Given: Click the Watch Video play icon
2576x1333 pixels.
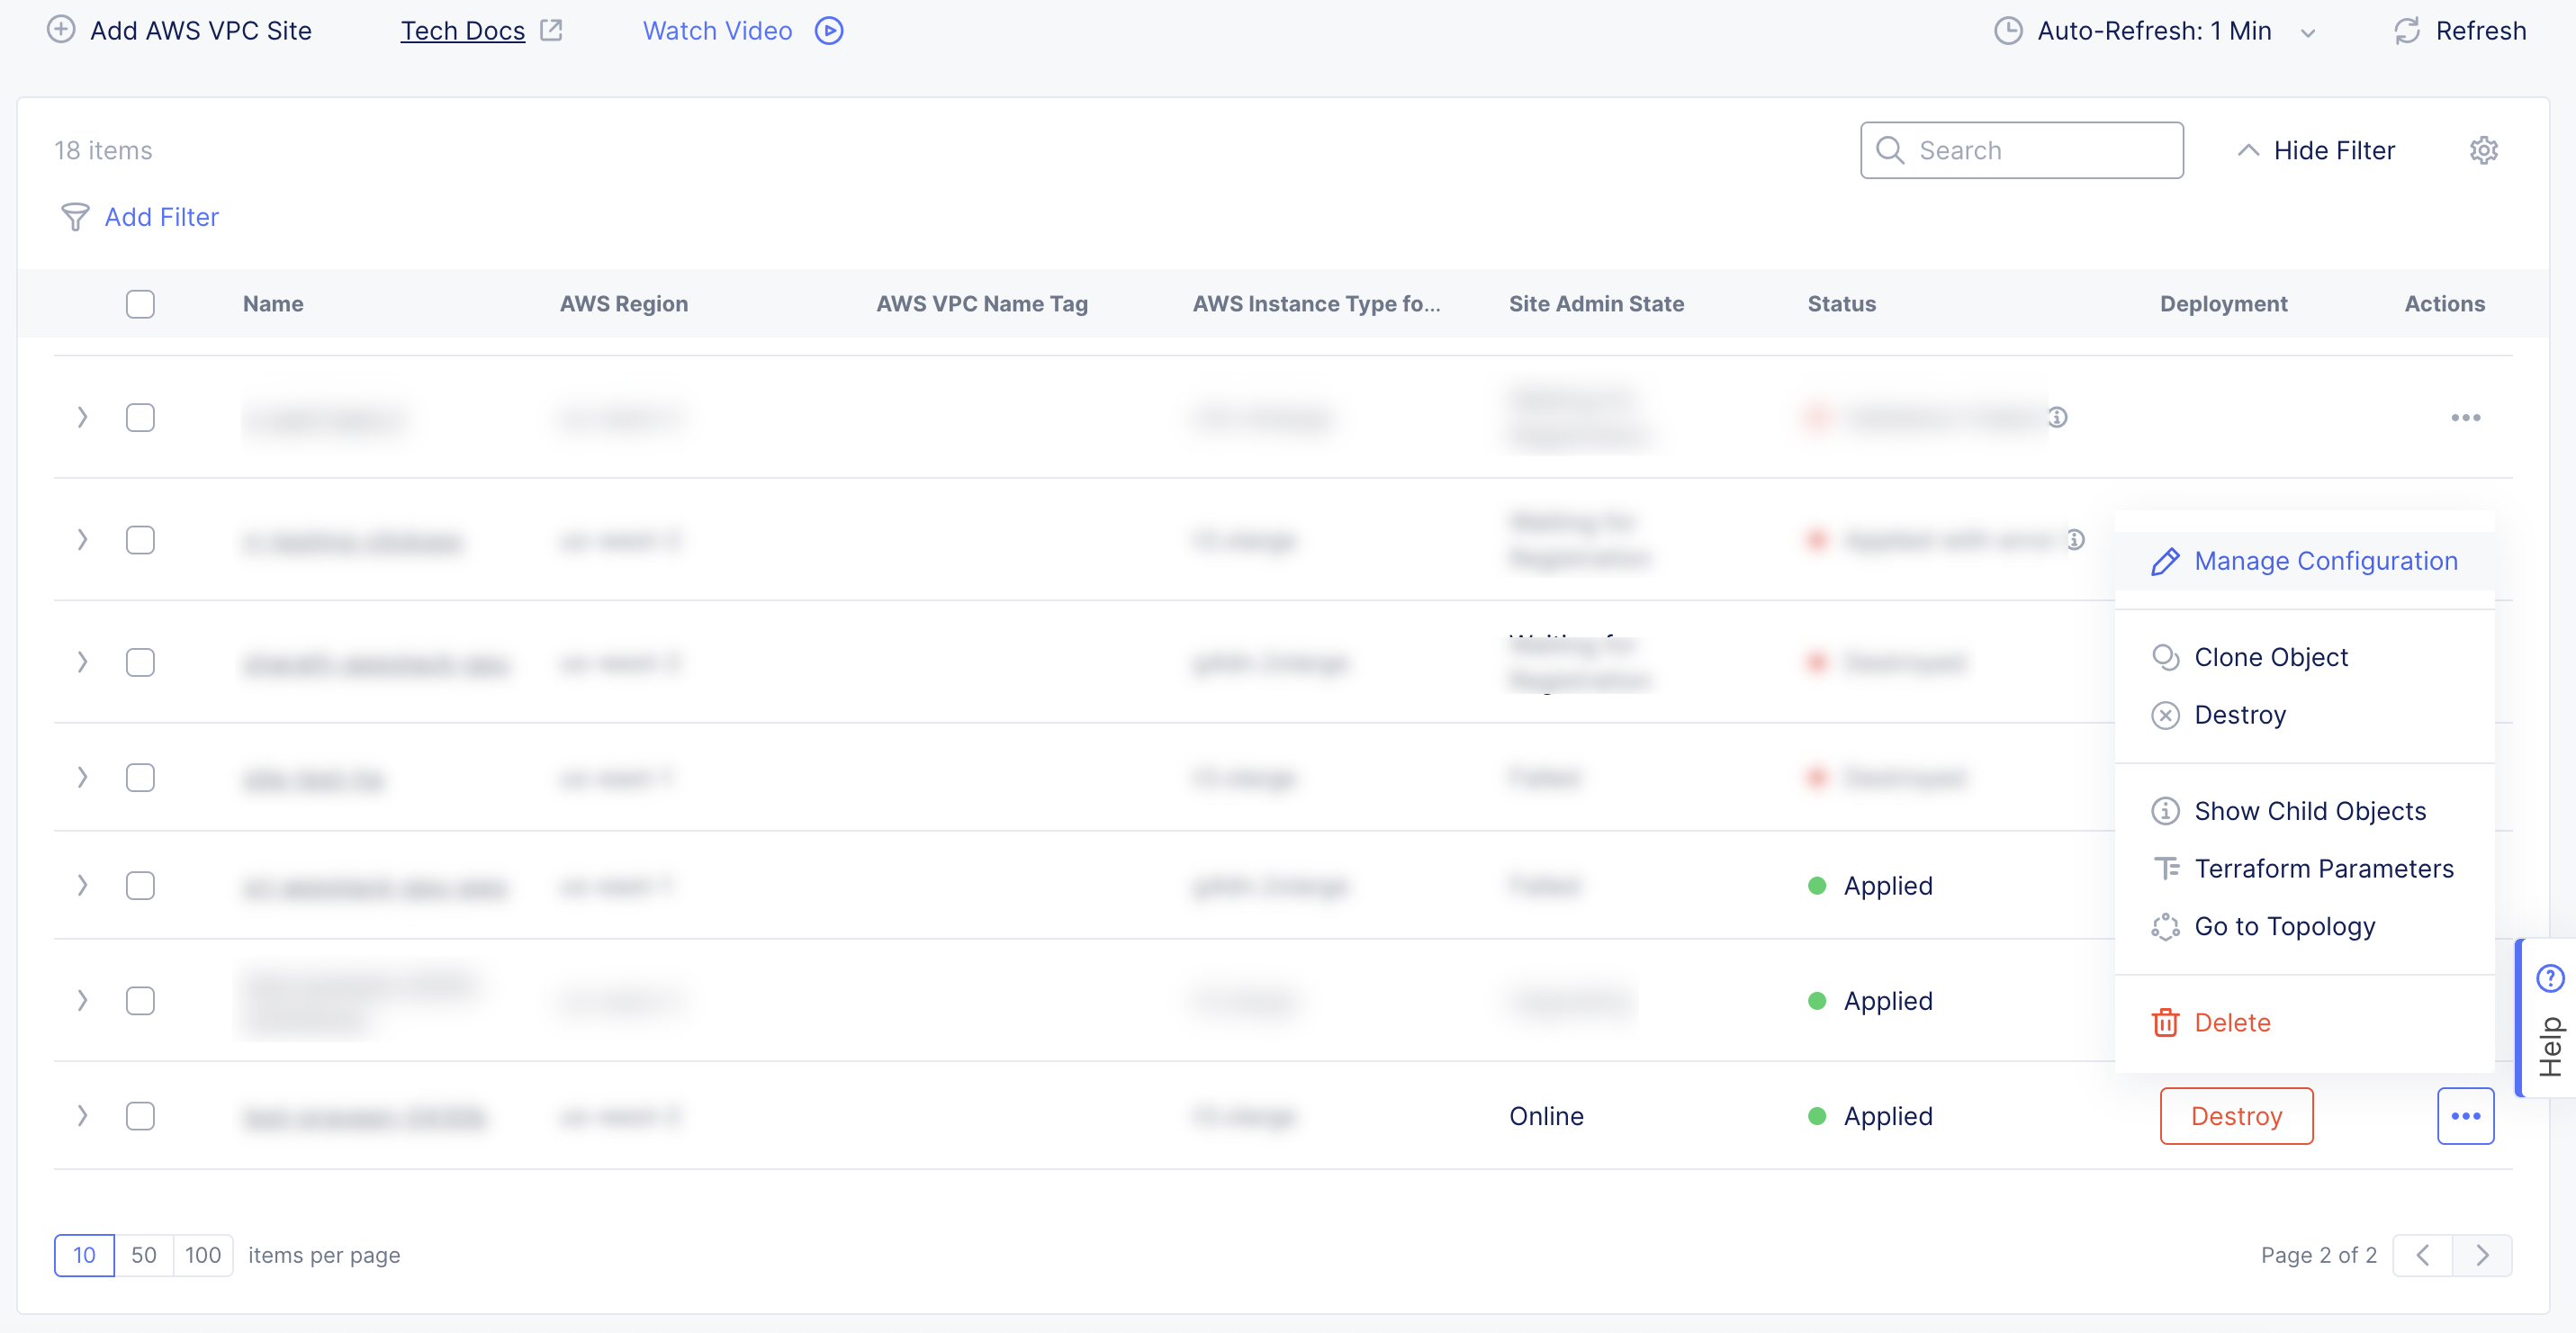Looking at the screenshot, I should coord(829,31).
